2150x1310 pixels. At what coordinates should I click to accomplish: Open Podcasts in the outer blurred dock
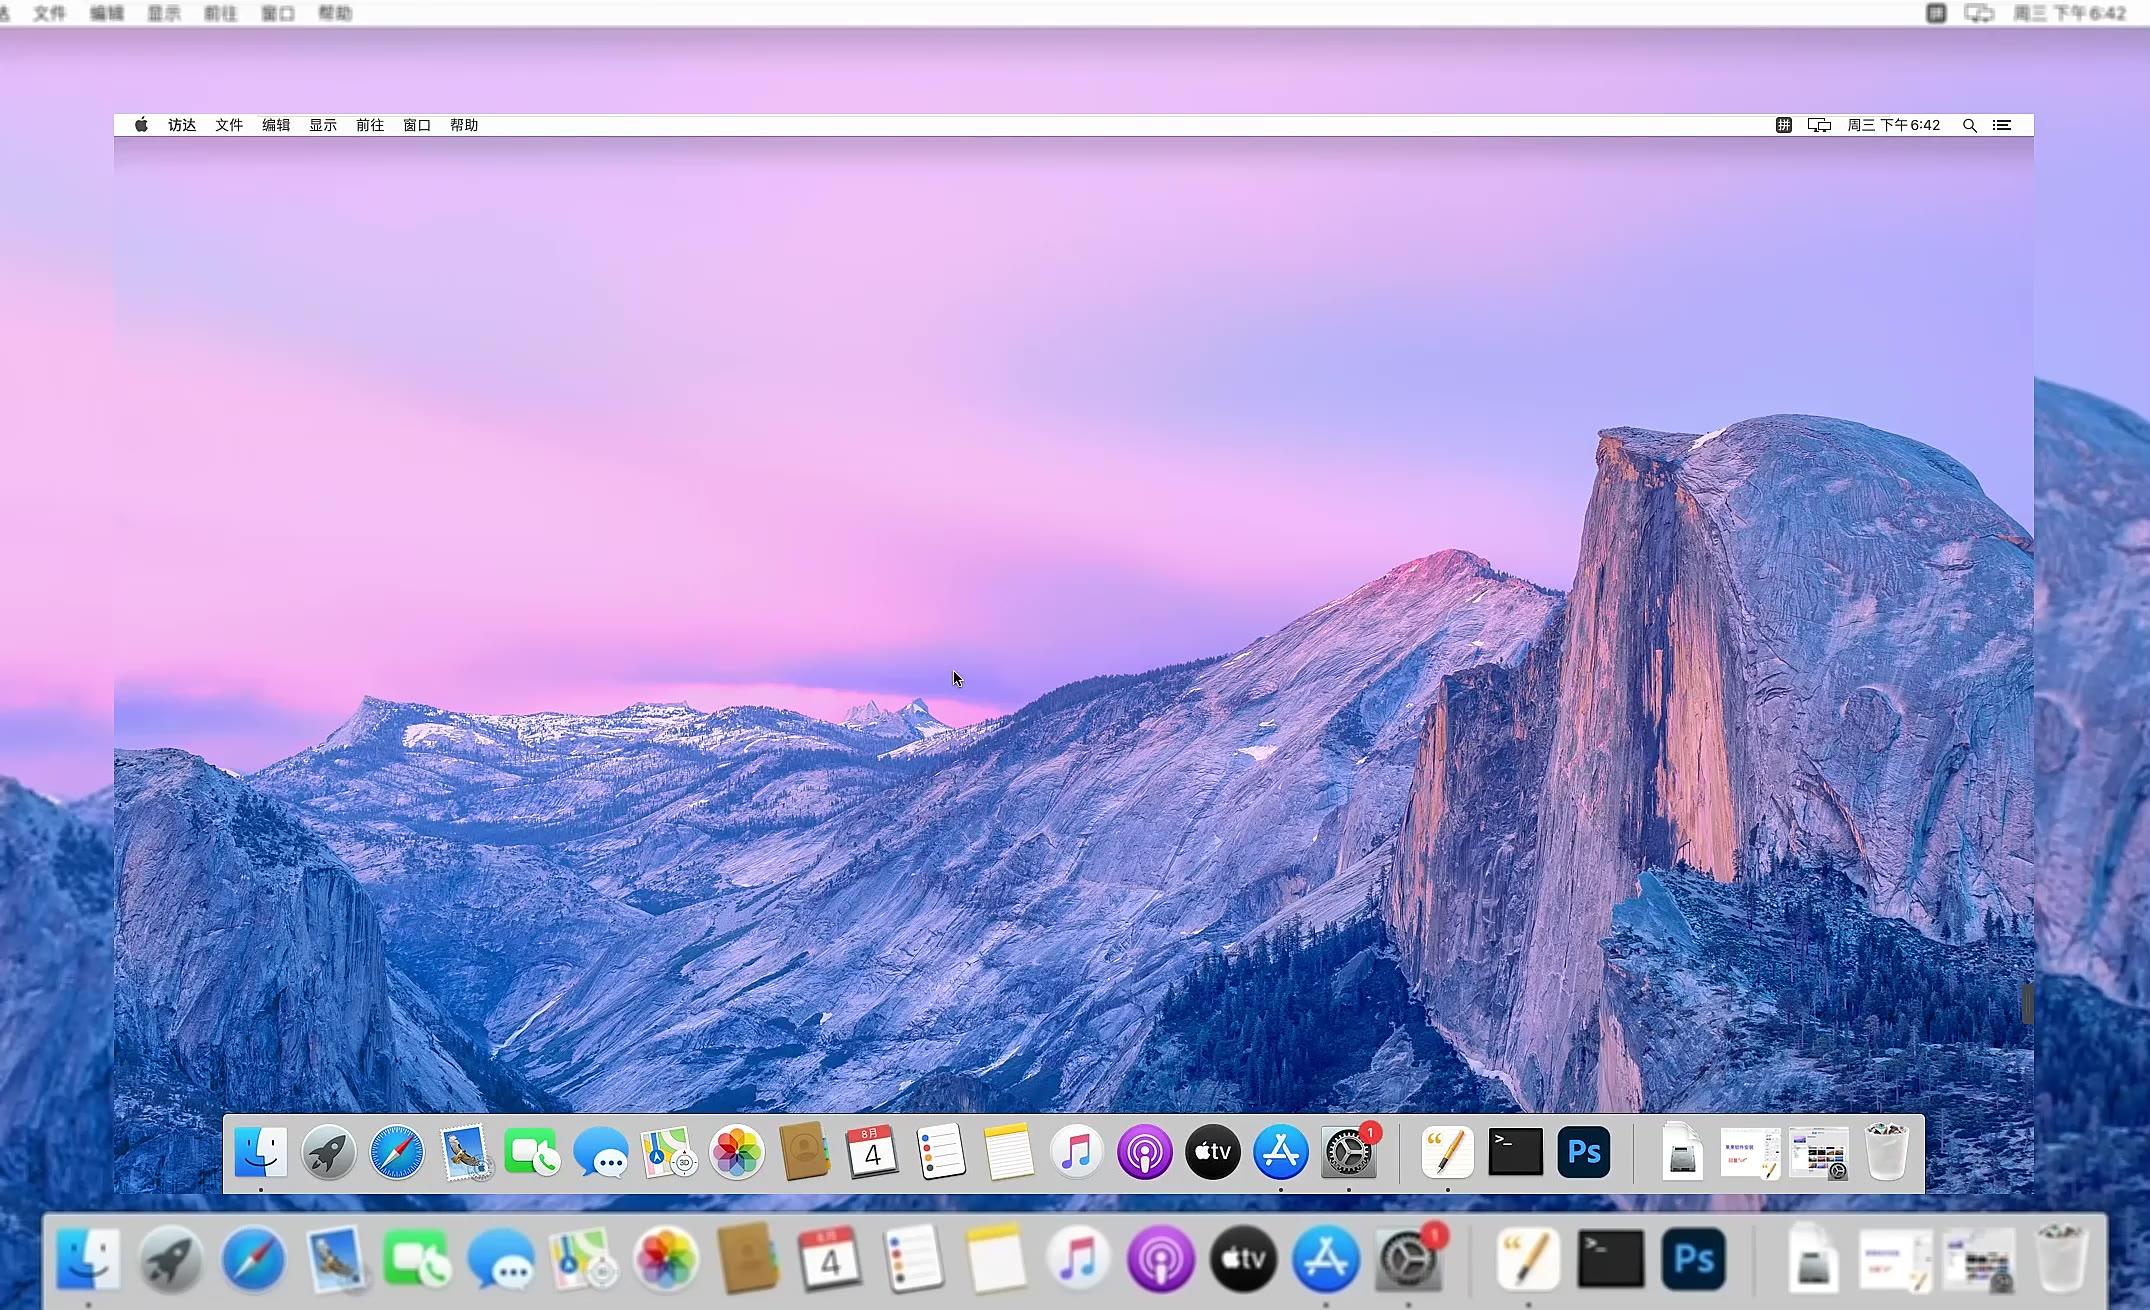click(1161, 1259)
